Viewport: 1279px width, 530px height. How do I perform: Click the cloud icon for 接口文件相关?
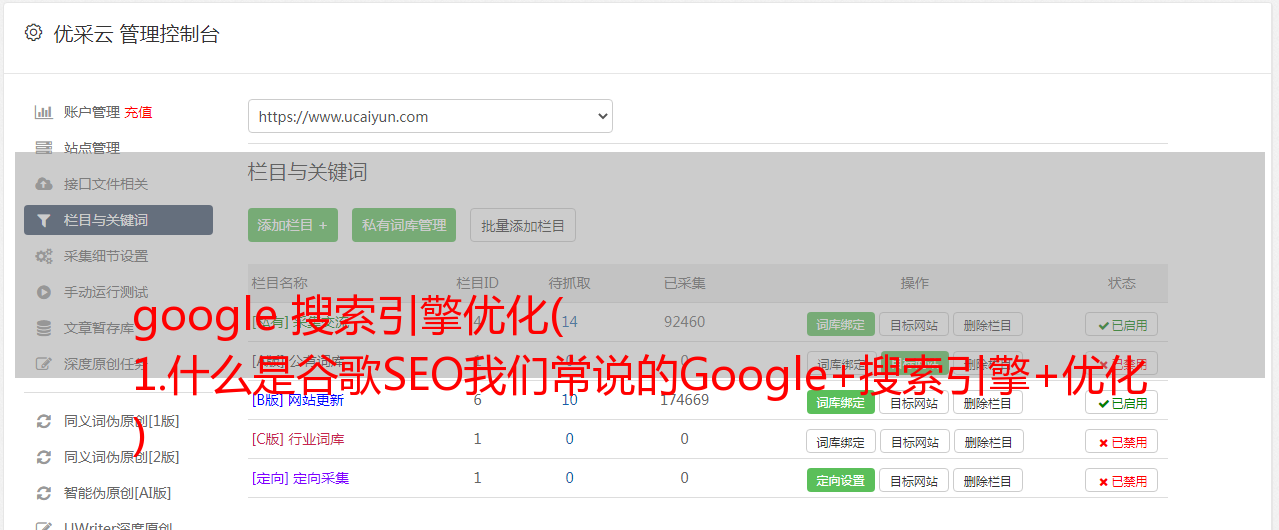tap(43, 184)
